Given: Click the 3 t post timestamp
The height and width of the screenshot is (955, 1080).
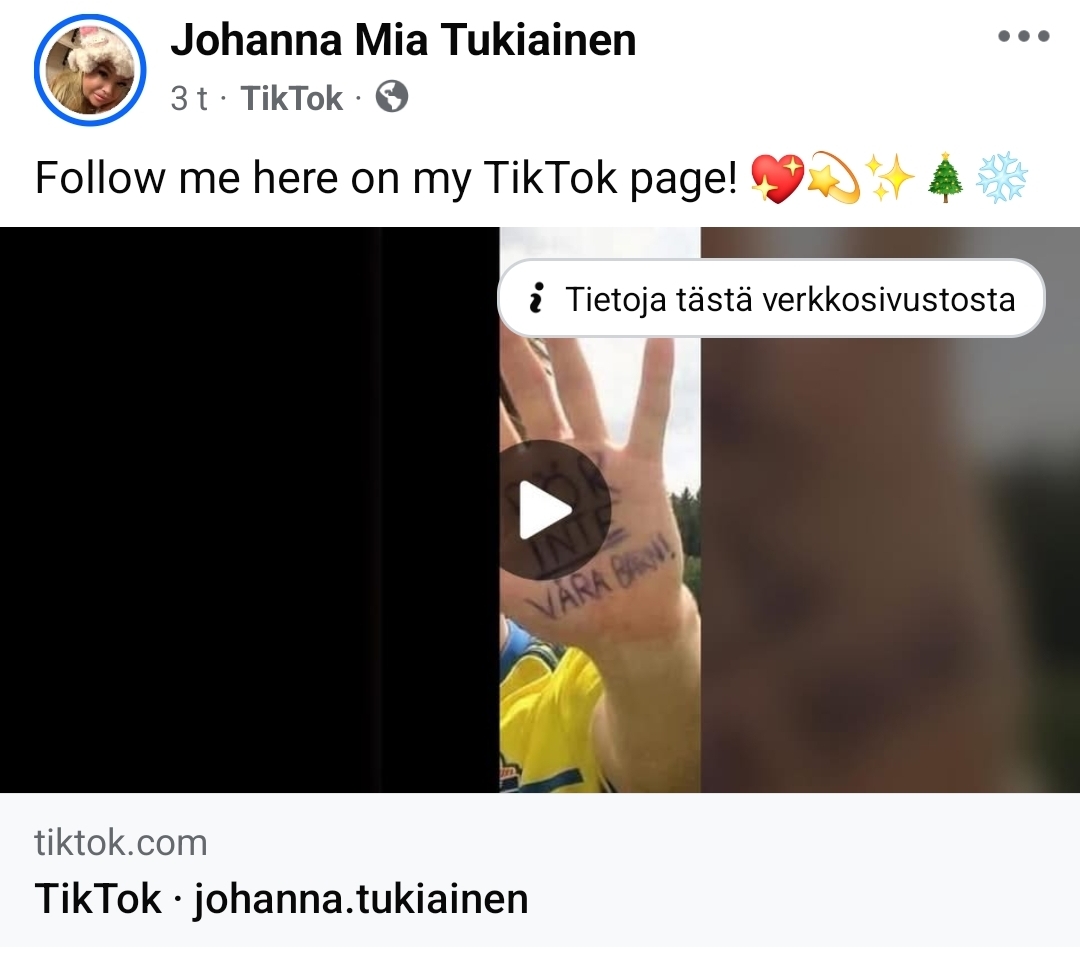Looking at the screenshot, I should 189,98.
